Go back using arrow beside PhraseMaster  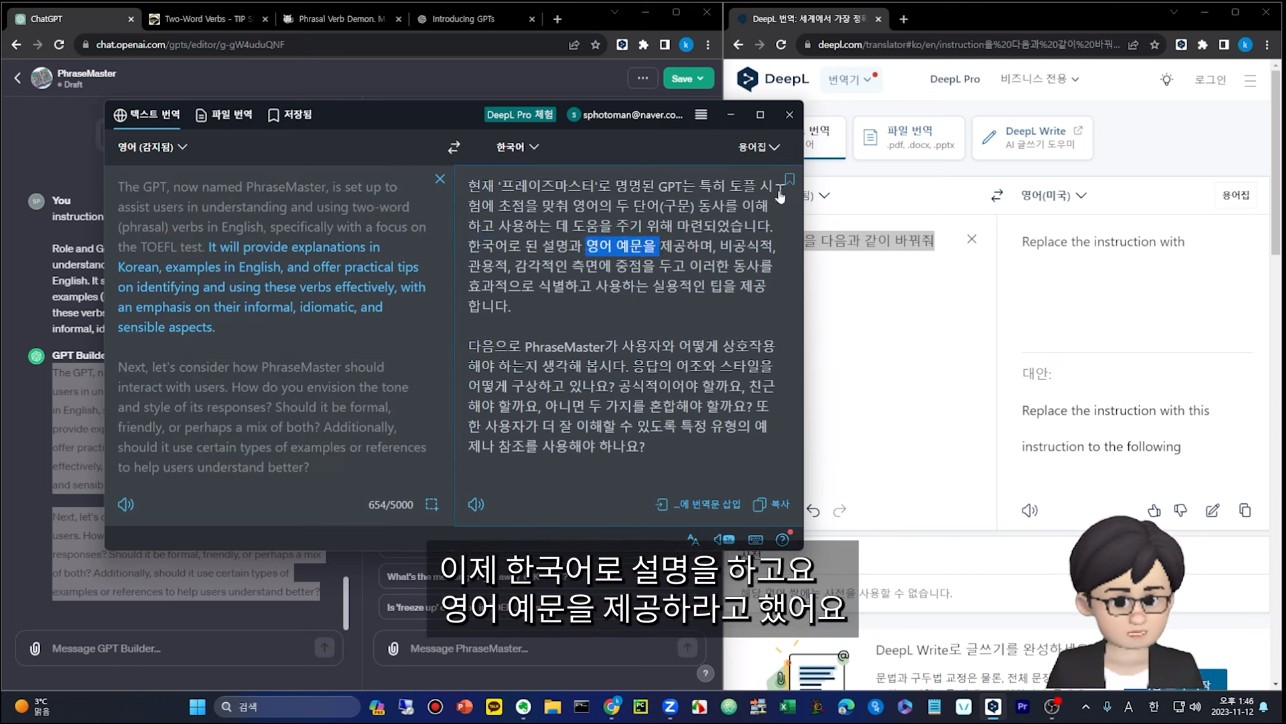[x=17, y=78]
